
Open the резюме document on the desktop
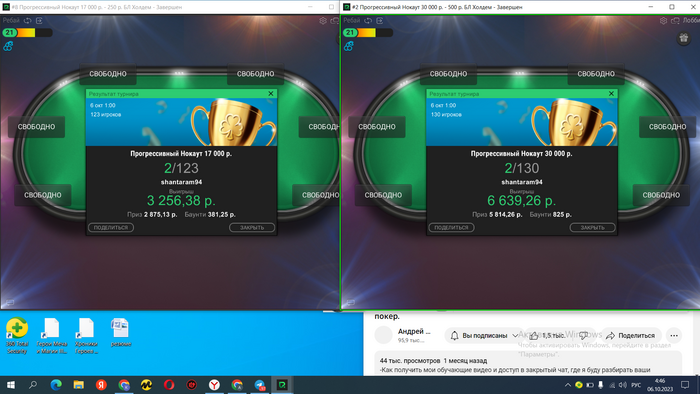(x=121, y=332)
